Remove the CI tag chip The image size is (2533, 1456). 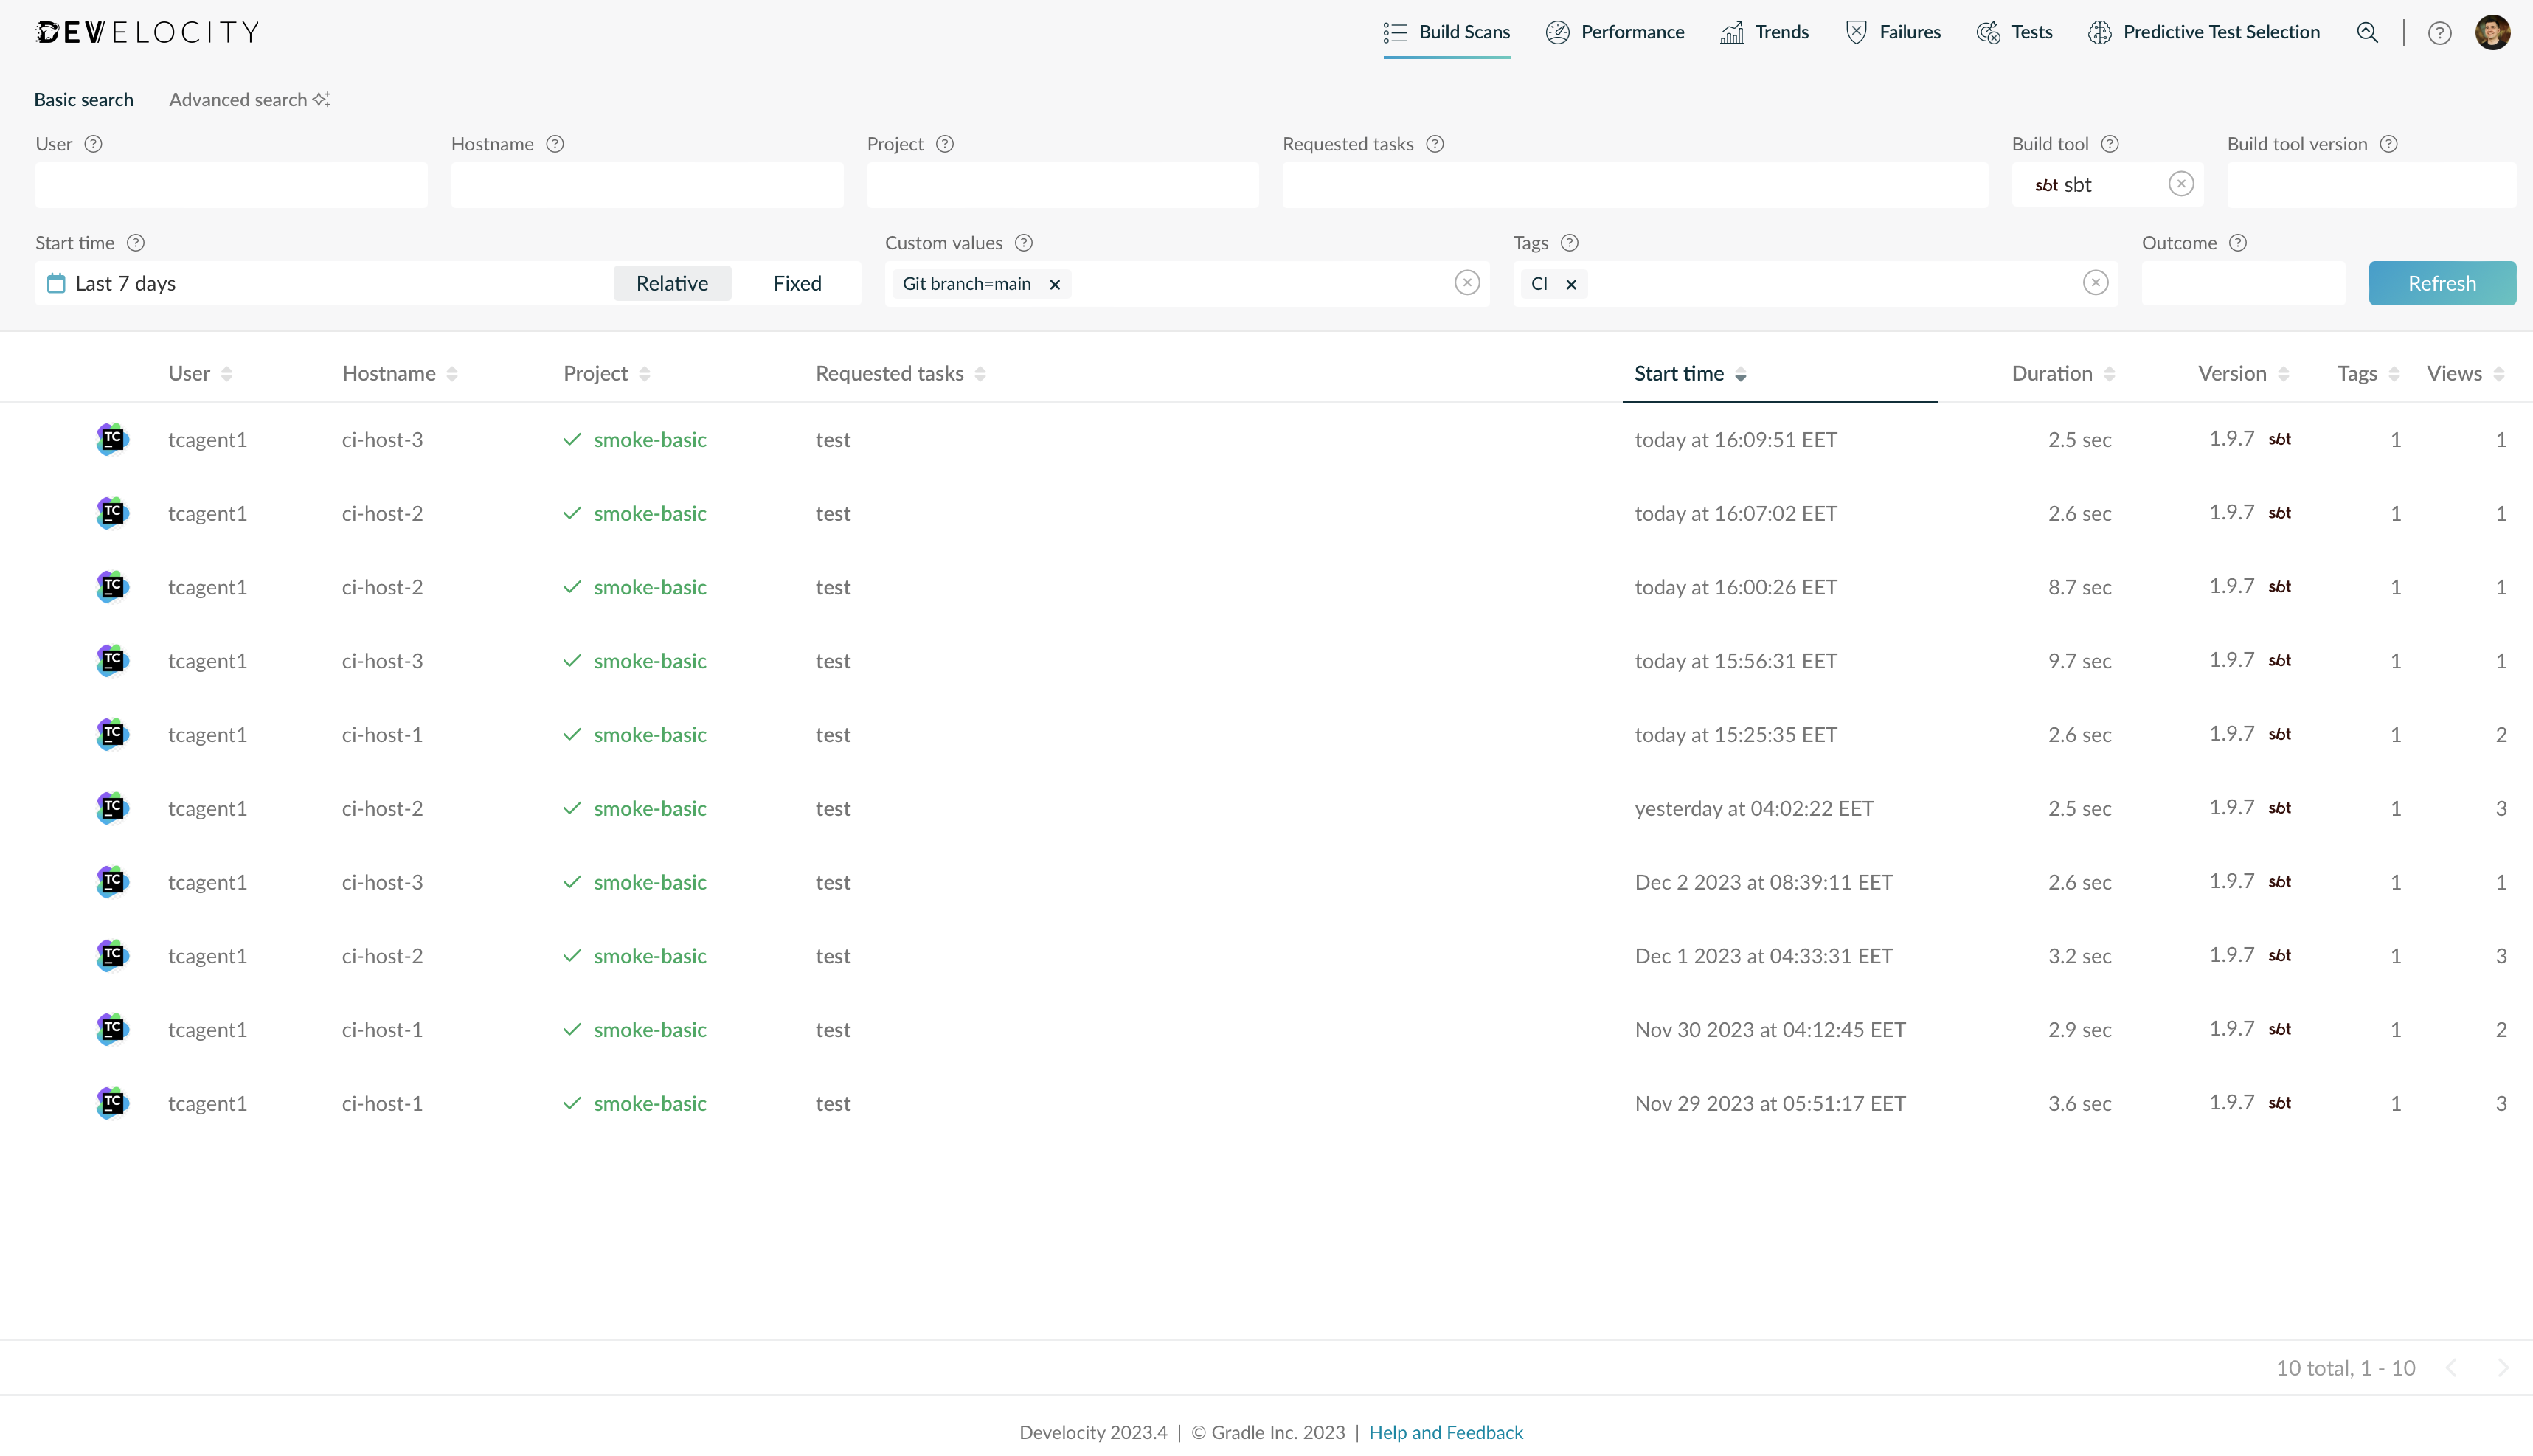(x=1571, y=284)
